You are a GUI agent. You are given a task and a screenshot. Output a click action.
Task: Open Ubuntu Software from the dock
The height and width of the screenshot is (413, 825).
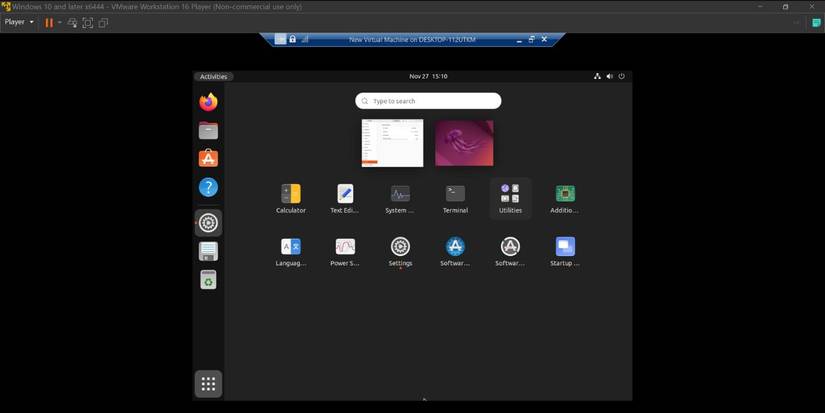coord(208,158)
